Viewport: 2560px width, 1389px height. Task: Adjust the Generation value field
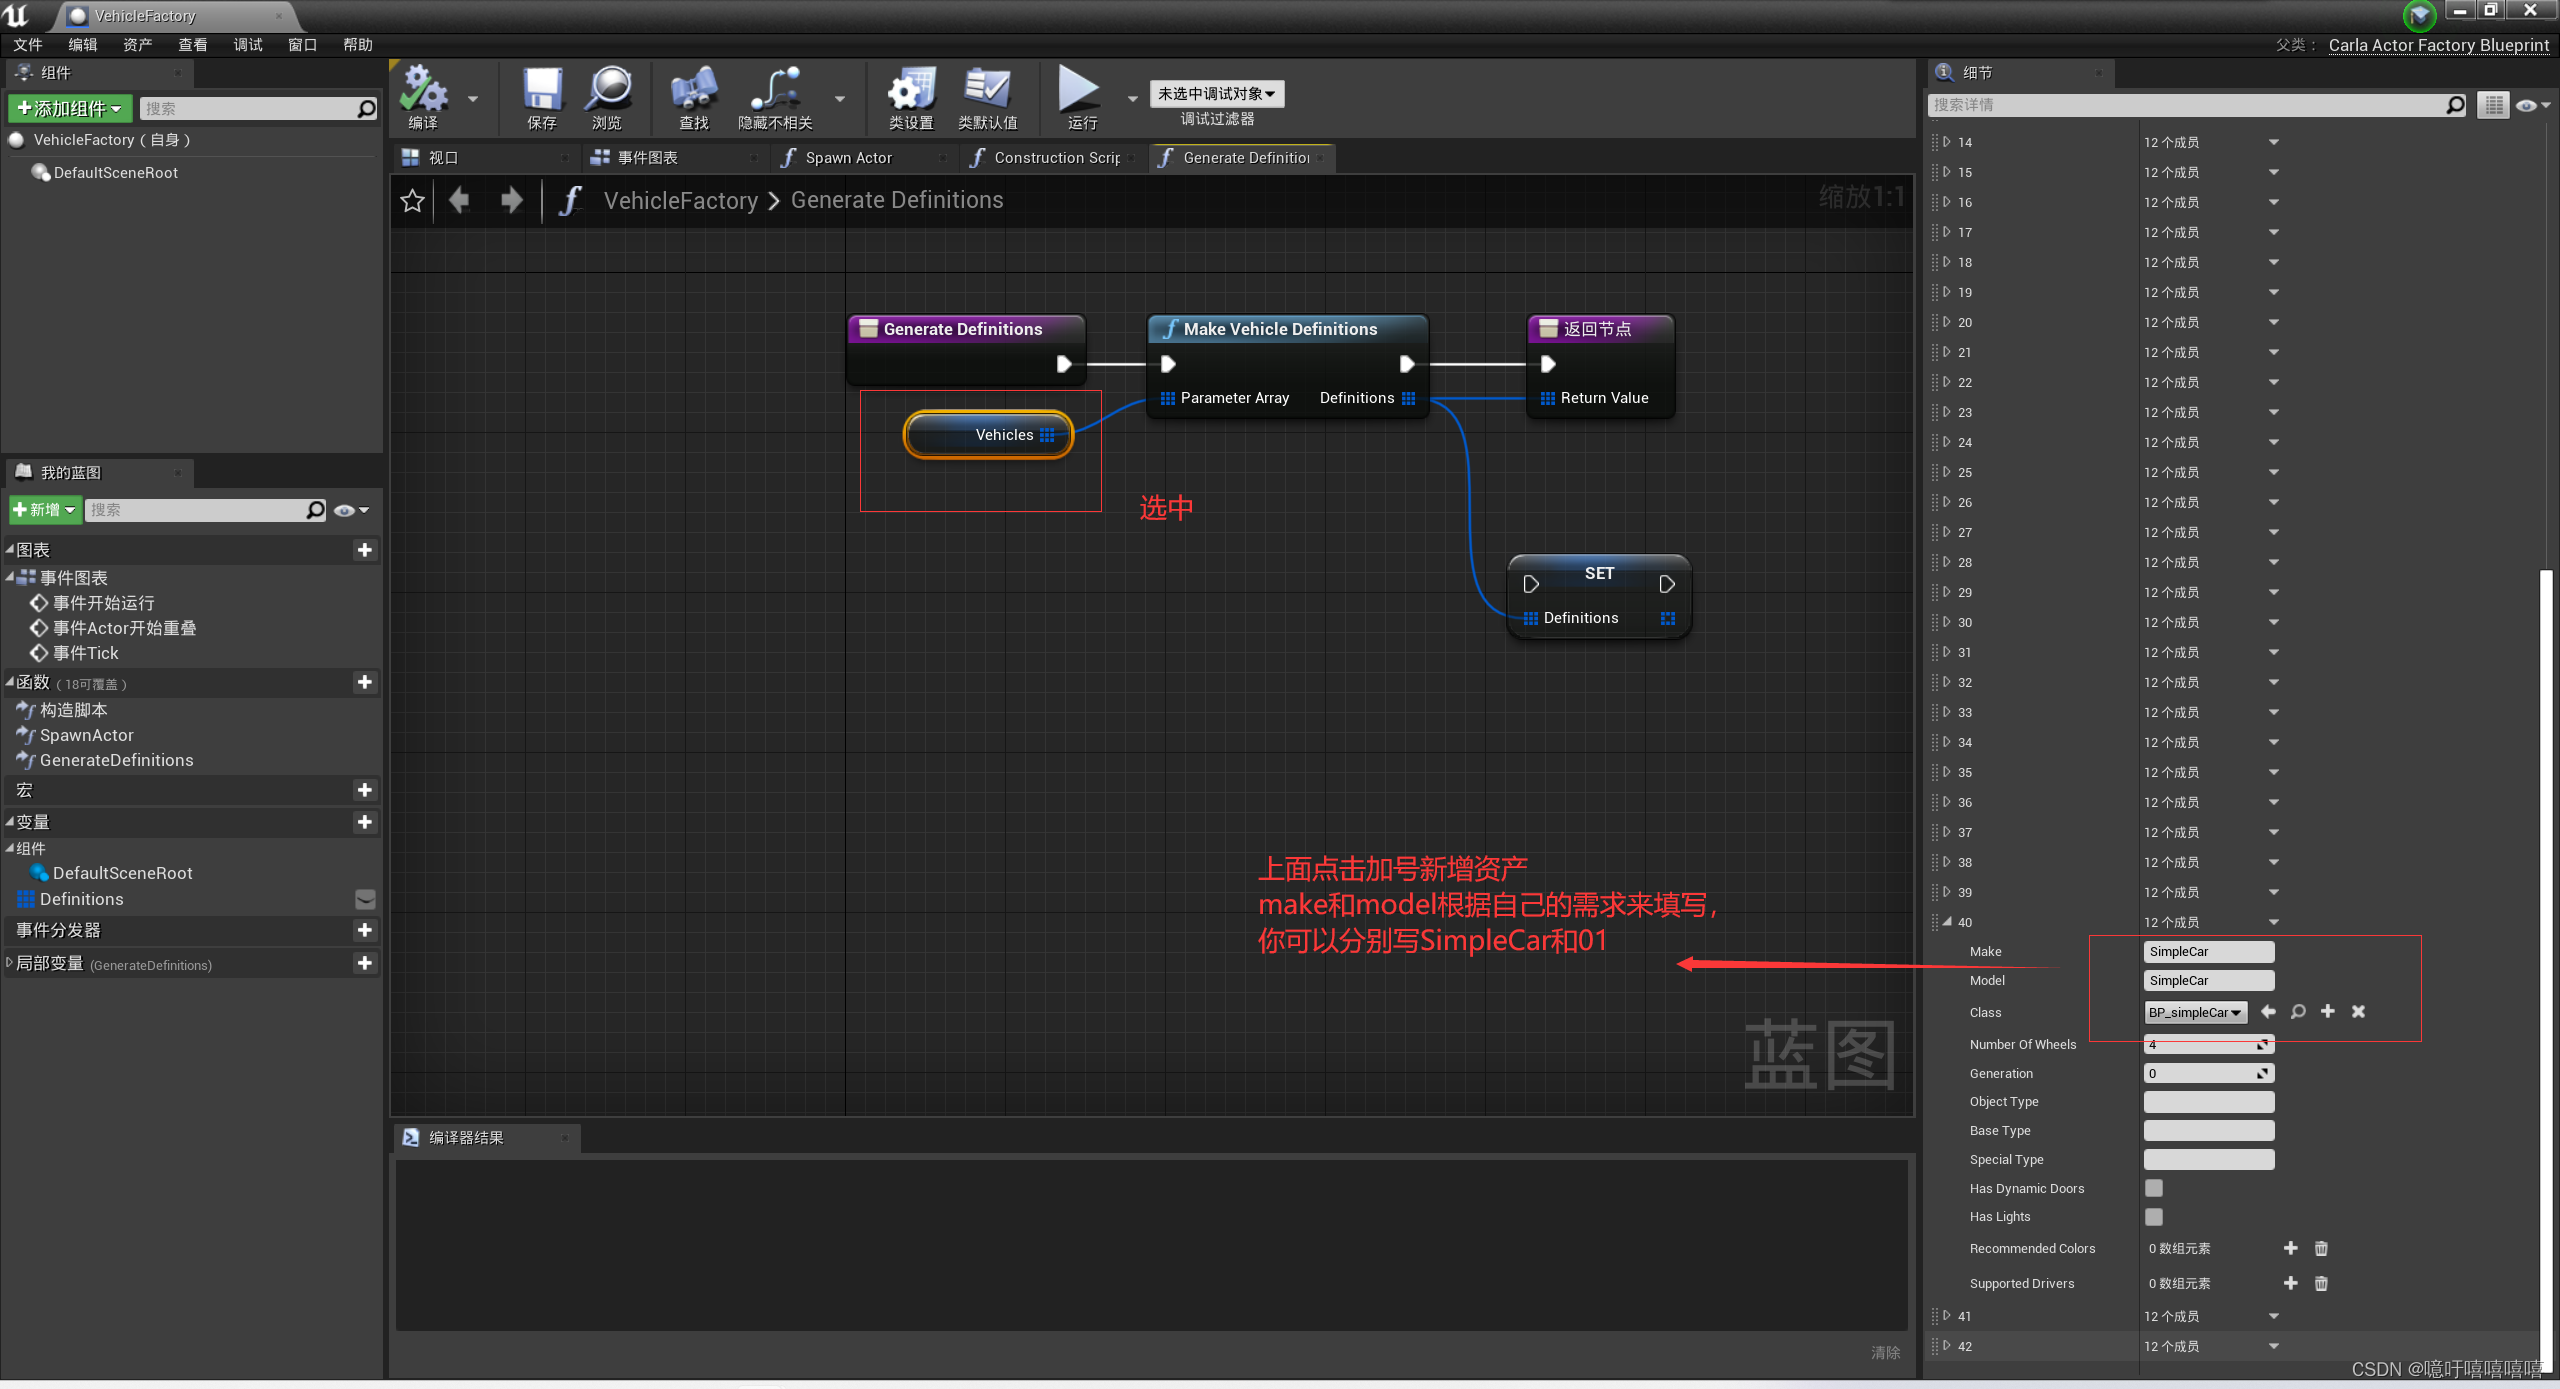[2209, 1073]
